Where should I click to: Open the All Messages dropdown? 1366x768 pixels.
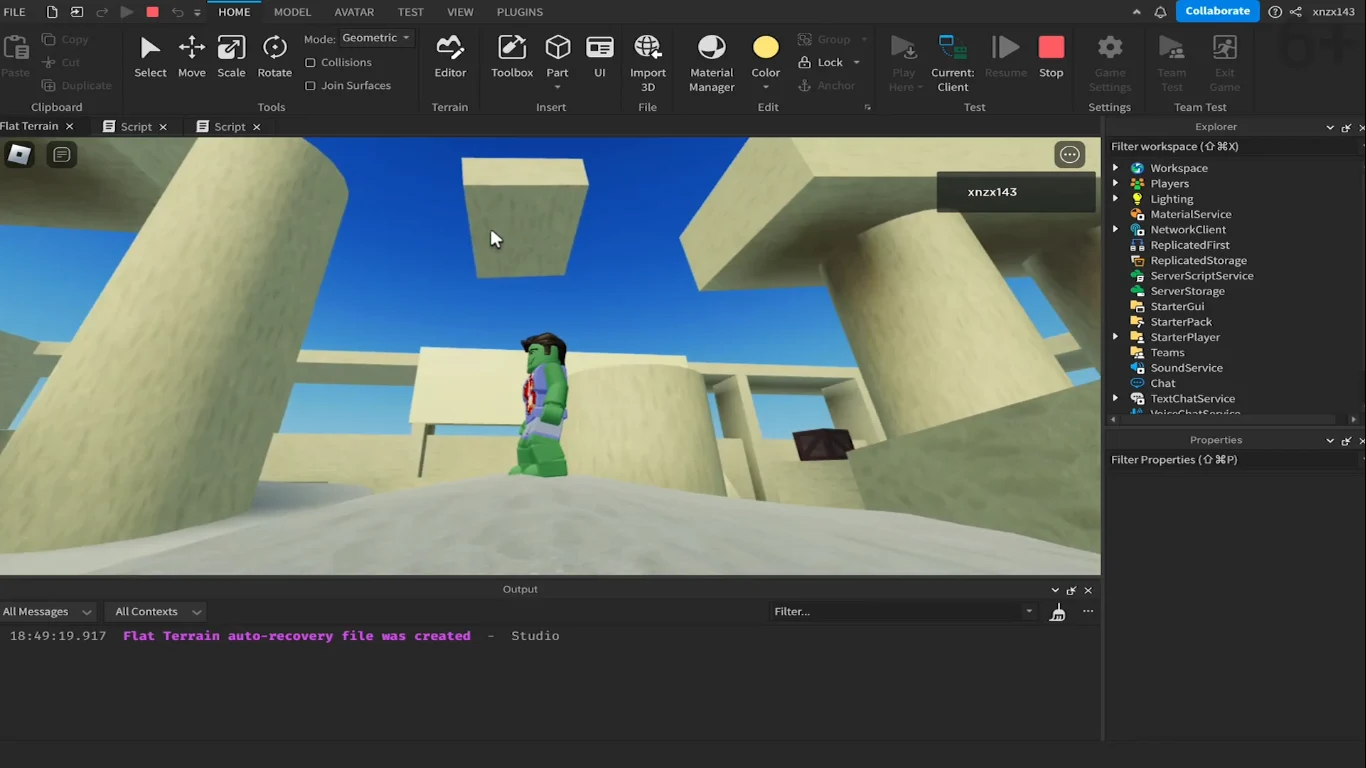coord(46,611)
